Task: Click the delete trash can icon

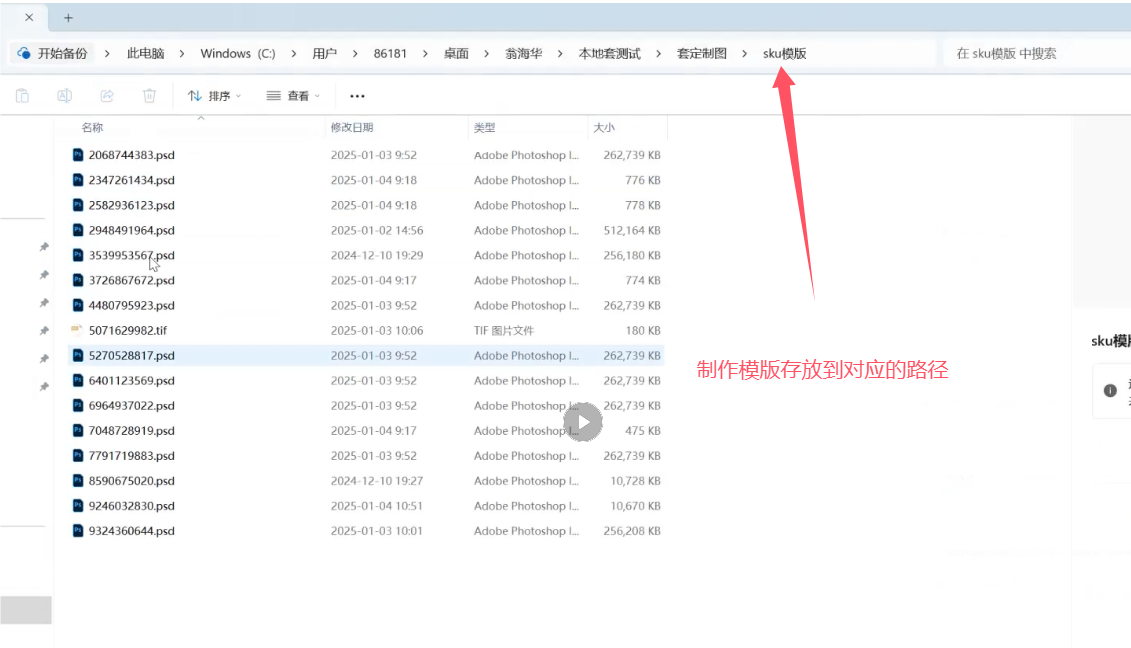Action: coord(149,96)
